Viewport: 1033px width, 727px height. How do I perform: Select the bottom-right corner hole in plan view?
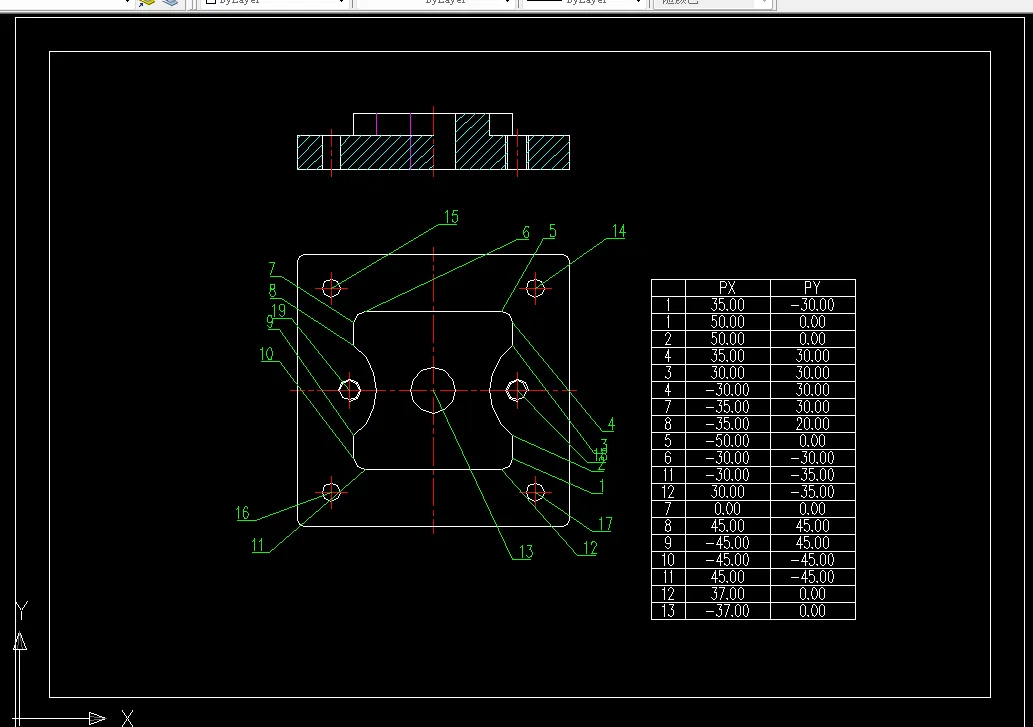click(535, 492)
